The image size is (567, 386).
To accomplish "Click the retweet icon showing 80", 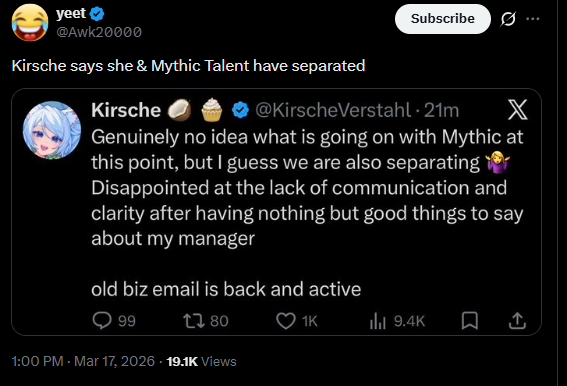I will coord(194,321).
